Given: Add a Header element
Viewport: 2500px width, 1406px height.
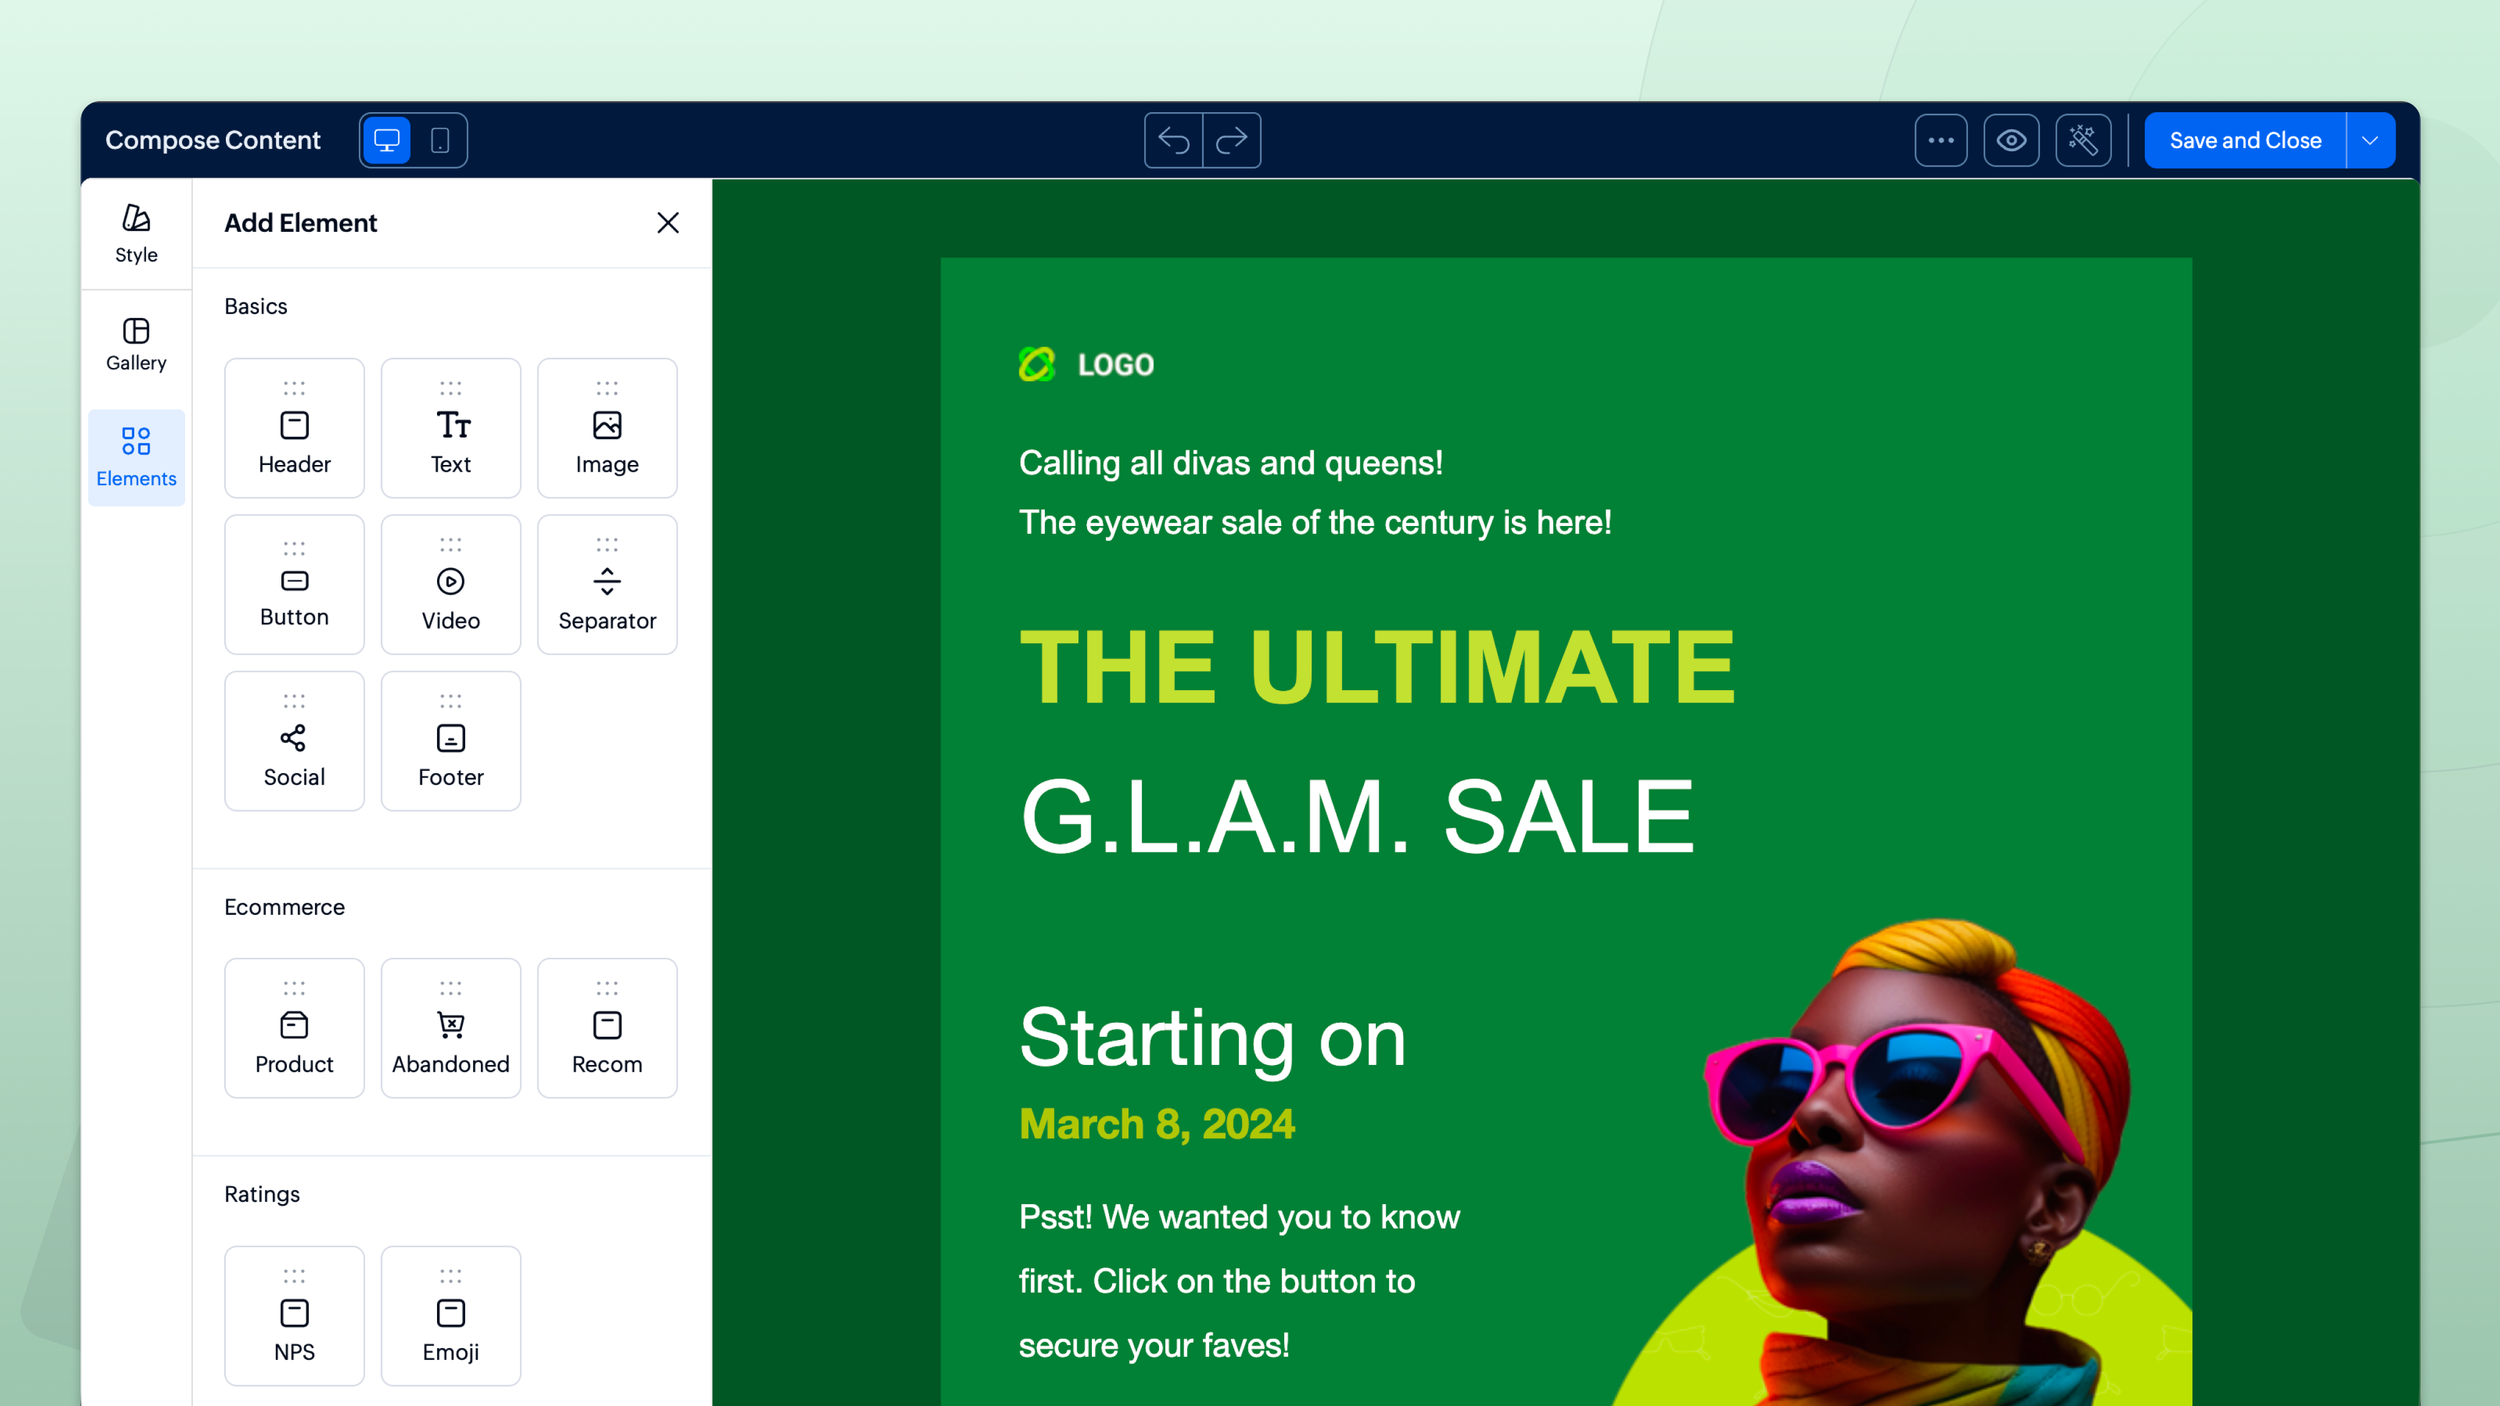Looking at the screenshot, I should [x=294, y=428].
